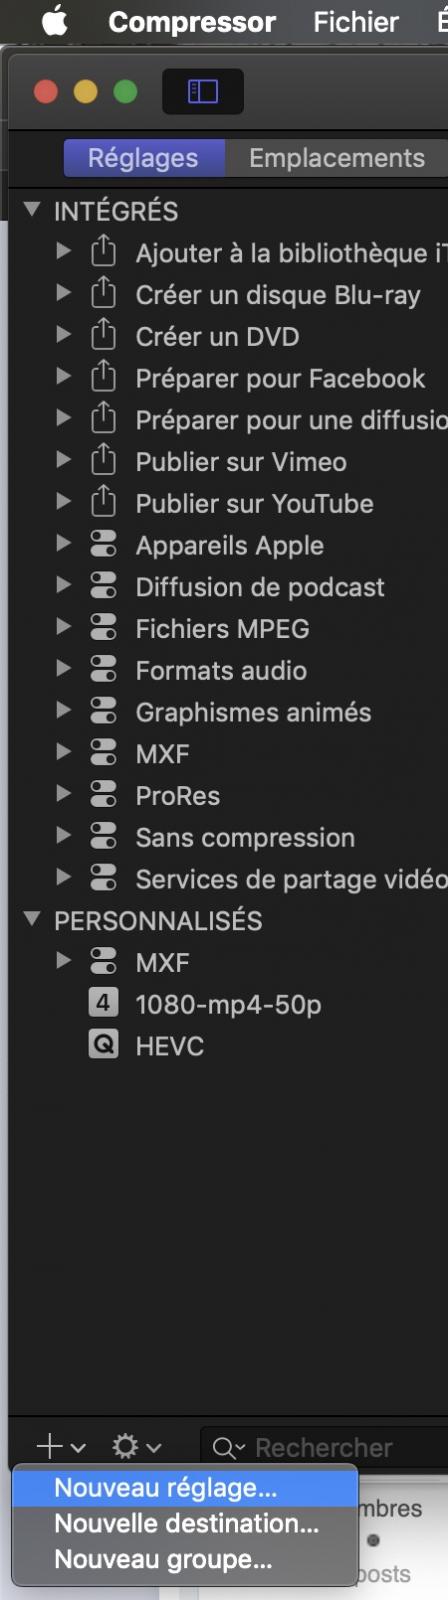Viewport: 448px width, 1600px height.
Task: Click the share icon beside Publier sur YouTube
Action: click(x=104, y=502)
